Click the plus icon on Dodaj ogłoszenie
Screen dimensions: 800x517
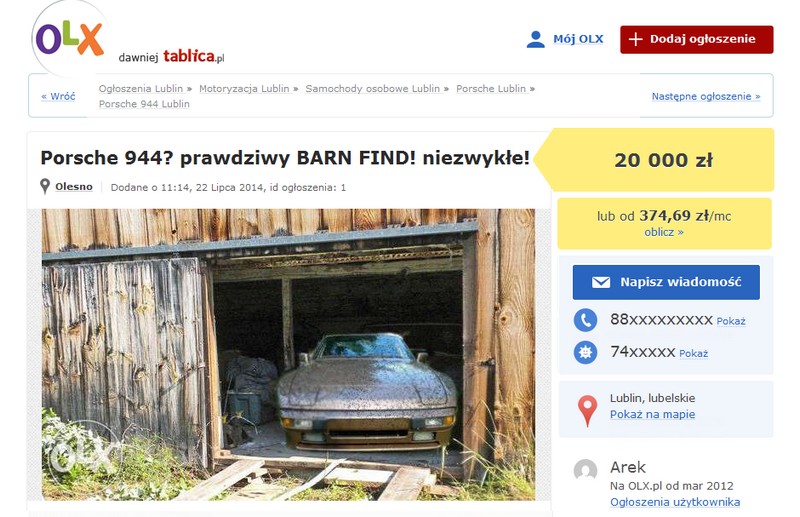click(x=635, y=39)
